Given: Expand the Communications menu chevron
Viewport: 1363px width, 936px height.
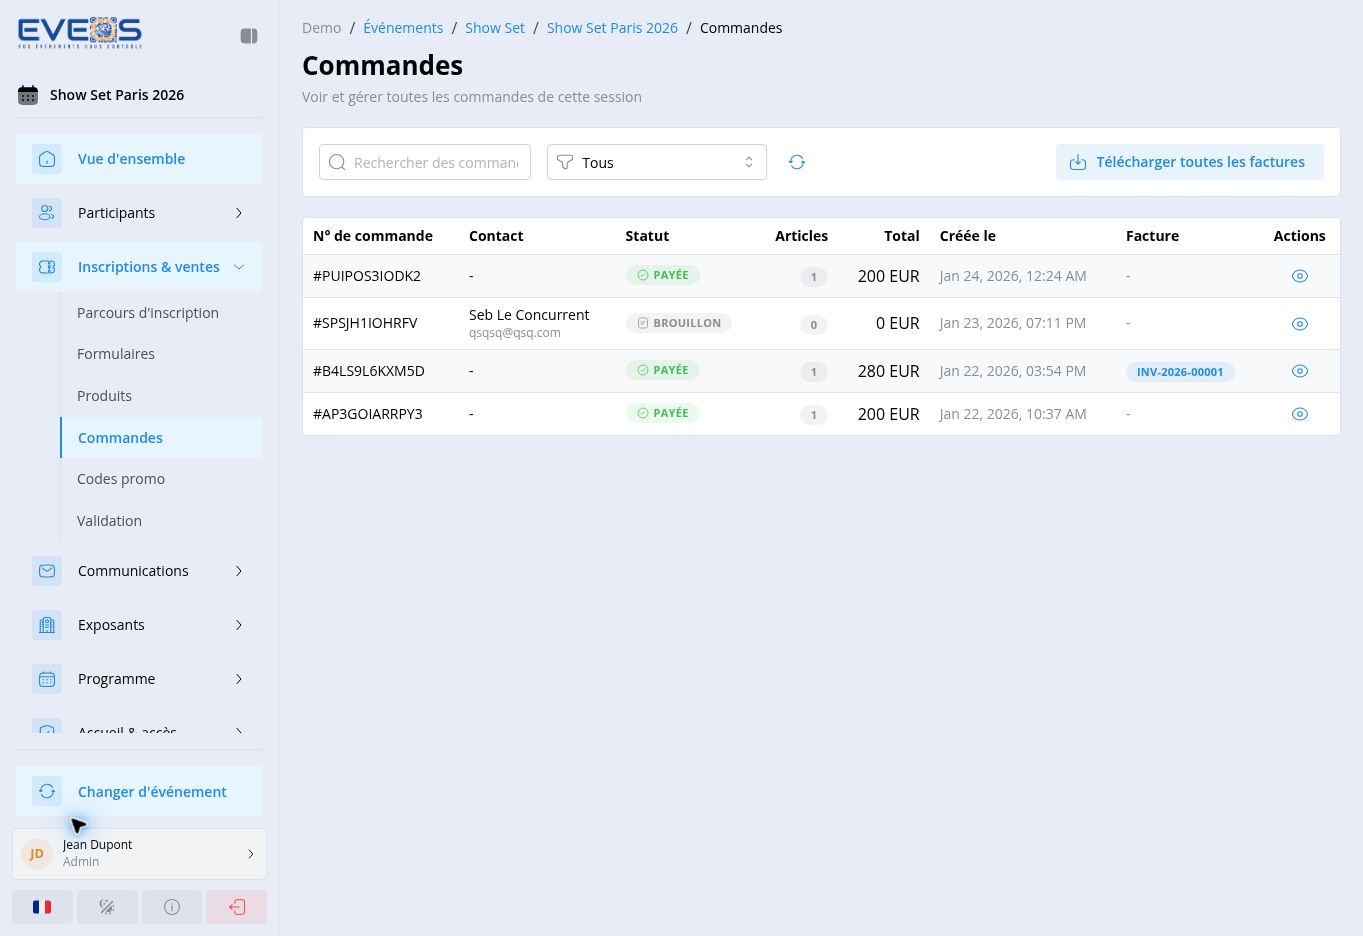Looking at the screenshot, I should click(x=239, y=571).
